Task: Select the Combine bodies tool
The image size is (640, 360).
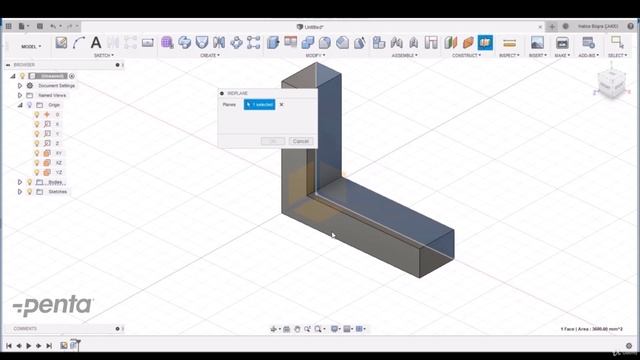Action: point(308,42)
